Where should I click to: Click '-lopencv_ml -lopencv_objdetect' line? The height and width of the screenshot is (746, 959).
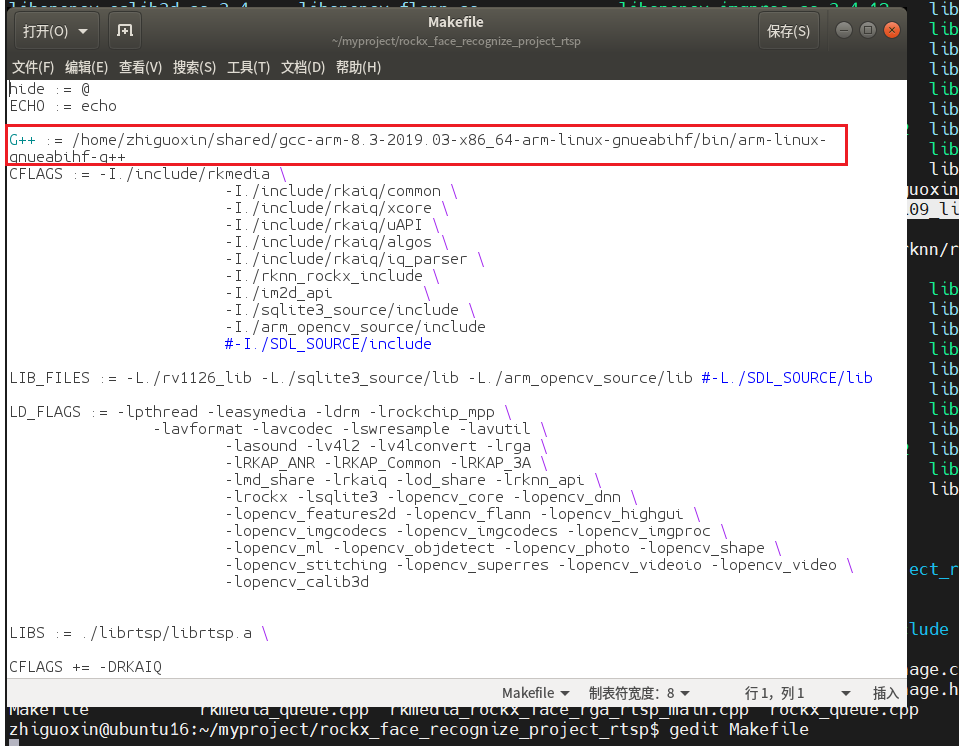pyautogui.click(x=503, y=548)
